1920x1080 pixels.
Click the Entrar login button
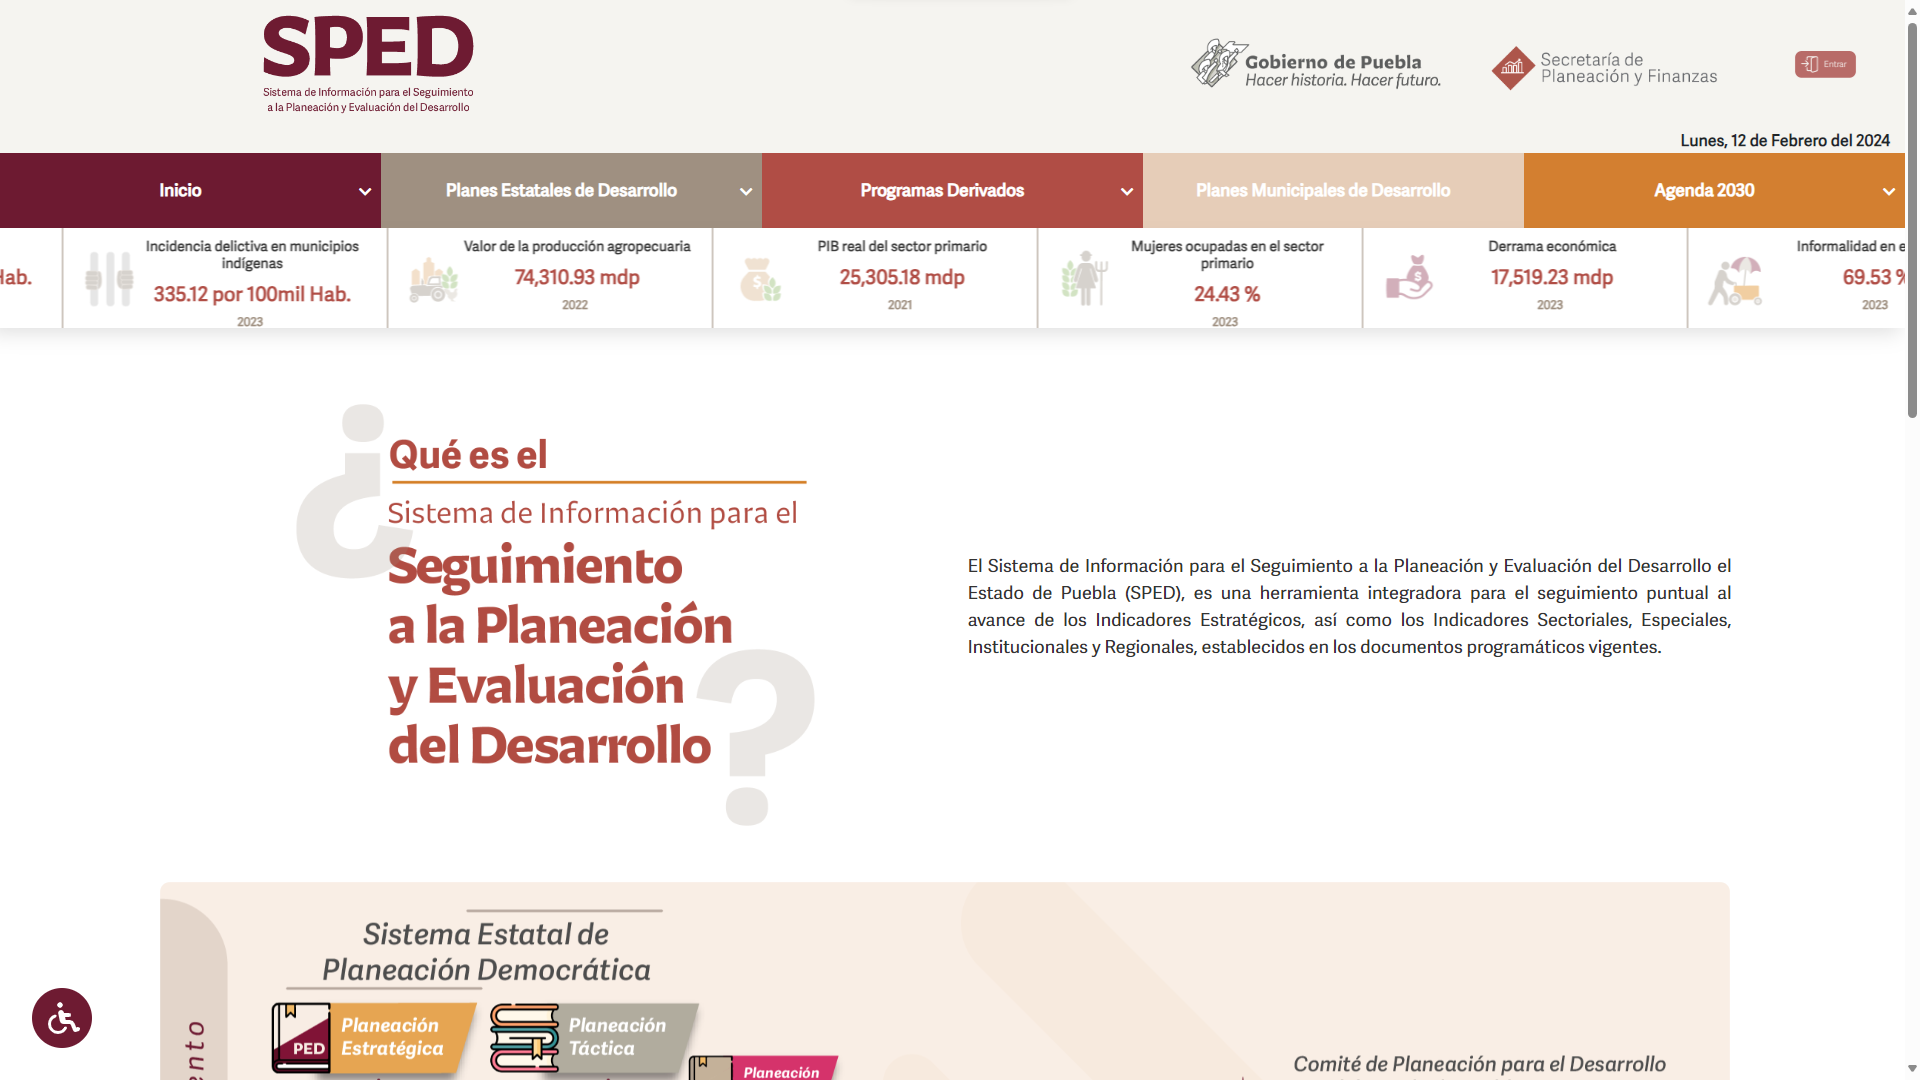[x=1825, y=64]
